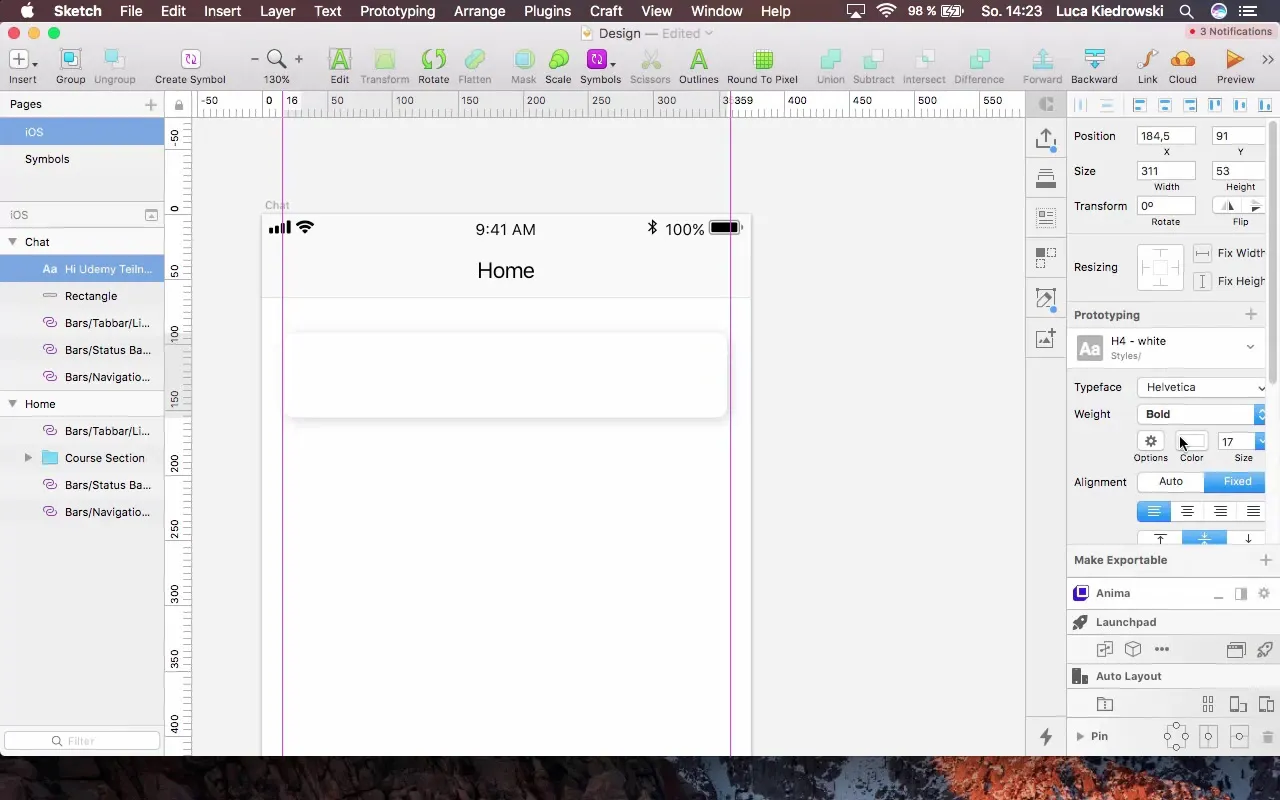Open the Craft menu
Image resolution: width=1280 pixels, height=800 pixels.
(x=606, y=11)
